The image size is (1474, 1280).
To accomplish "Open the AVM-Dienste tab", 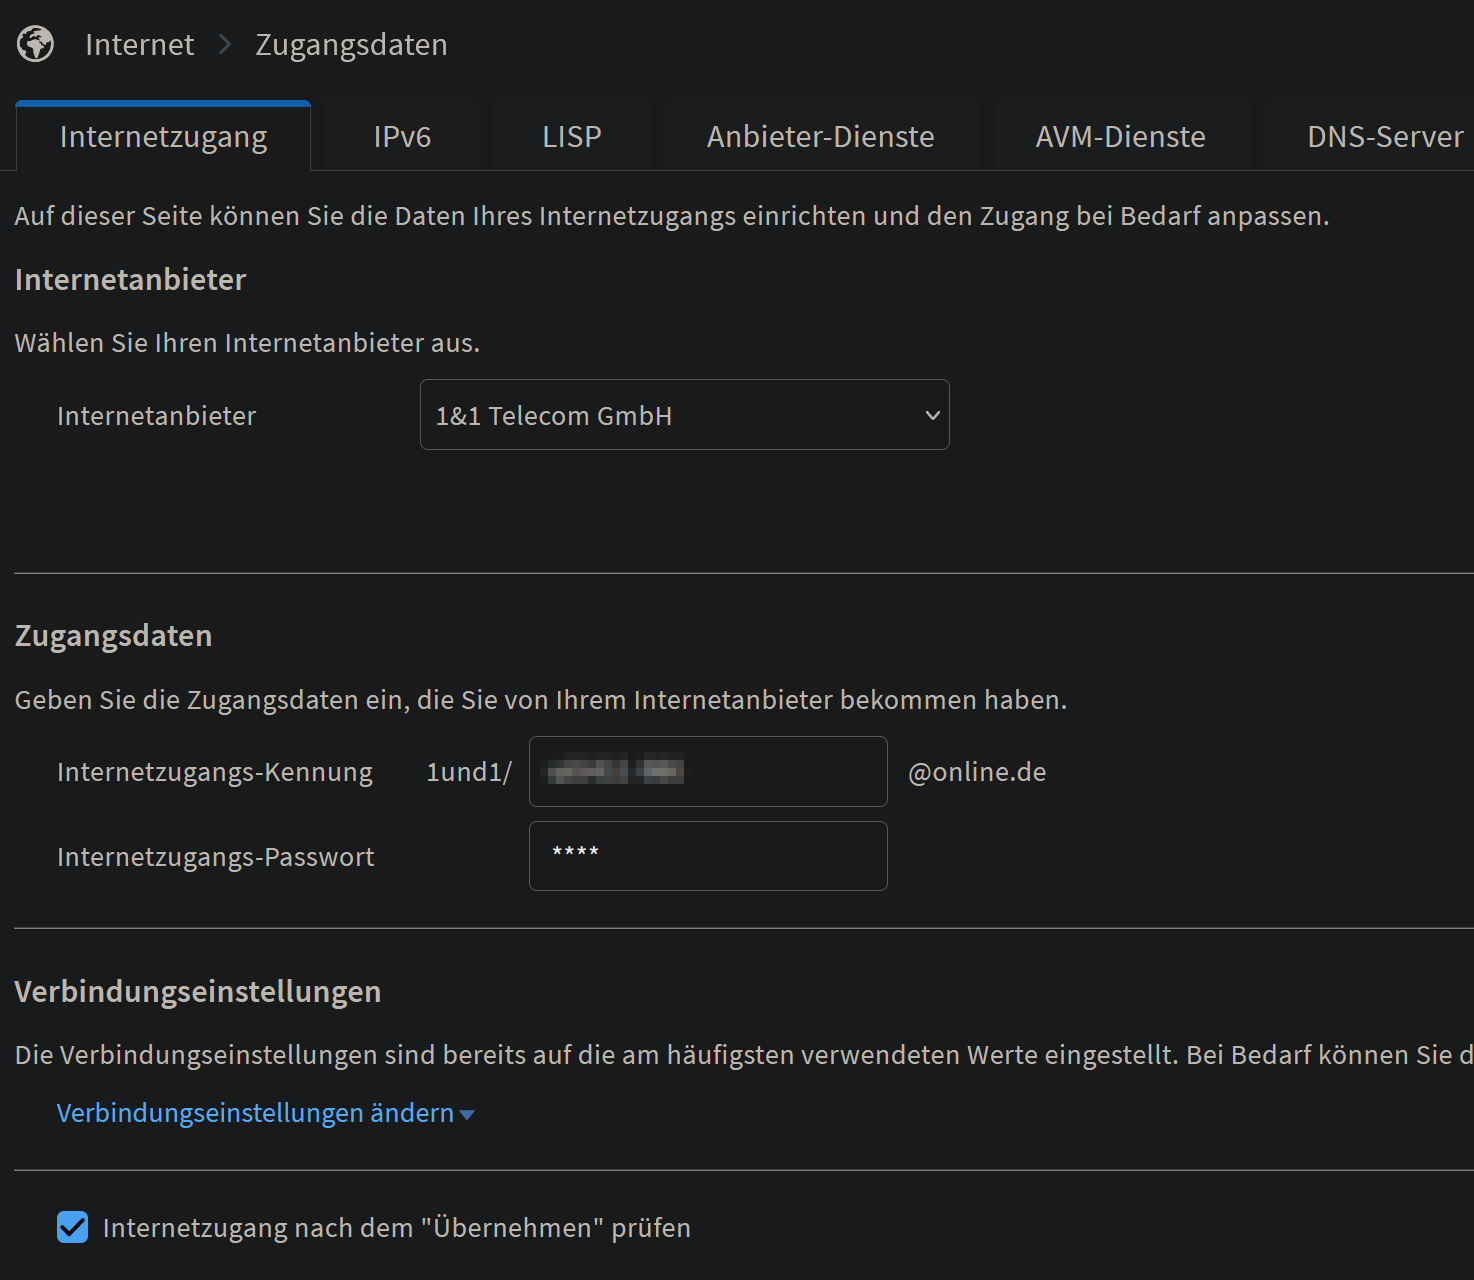I will 1120,137.
